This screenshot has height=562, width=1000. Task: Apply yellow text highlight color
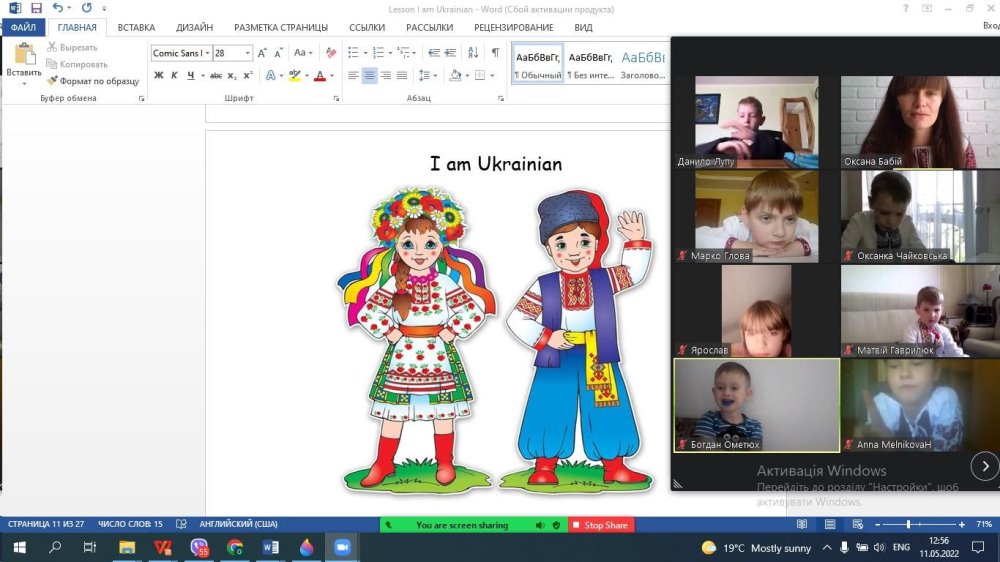click(x=295, y=75)
